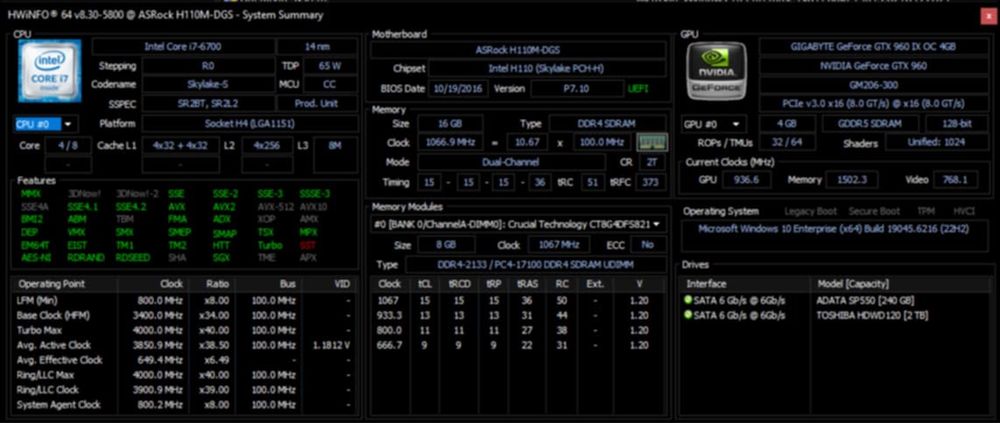Image resolution: width=1000 pixels, height=423 pixels.
Task: Click the UEFI indicator label
Action: [x=638, y=89]
